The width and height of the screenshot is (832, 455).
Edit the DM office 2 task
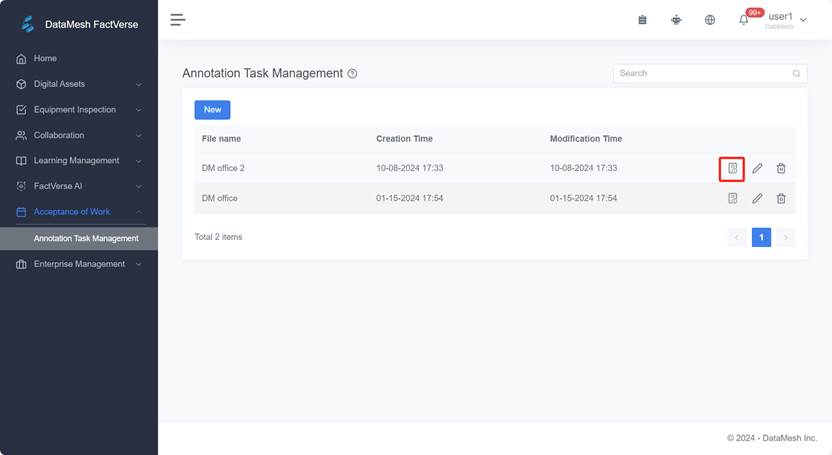coord(757,169)
